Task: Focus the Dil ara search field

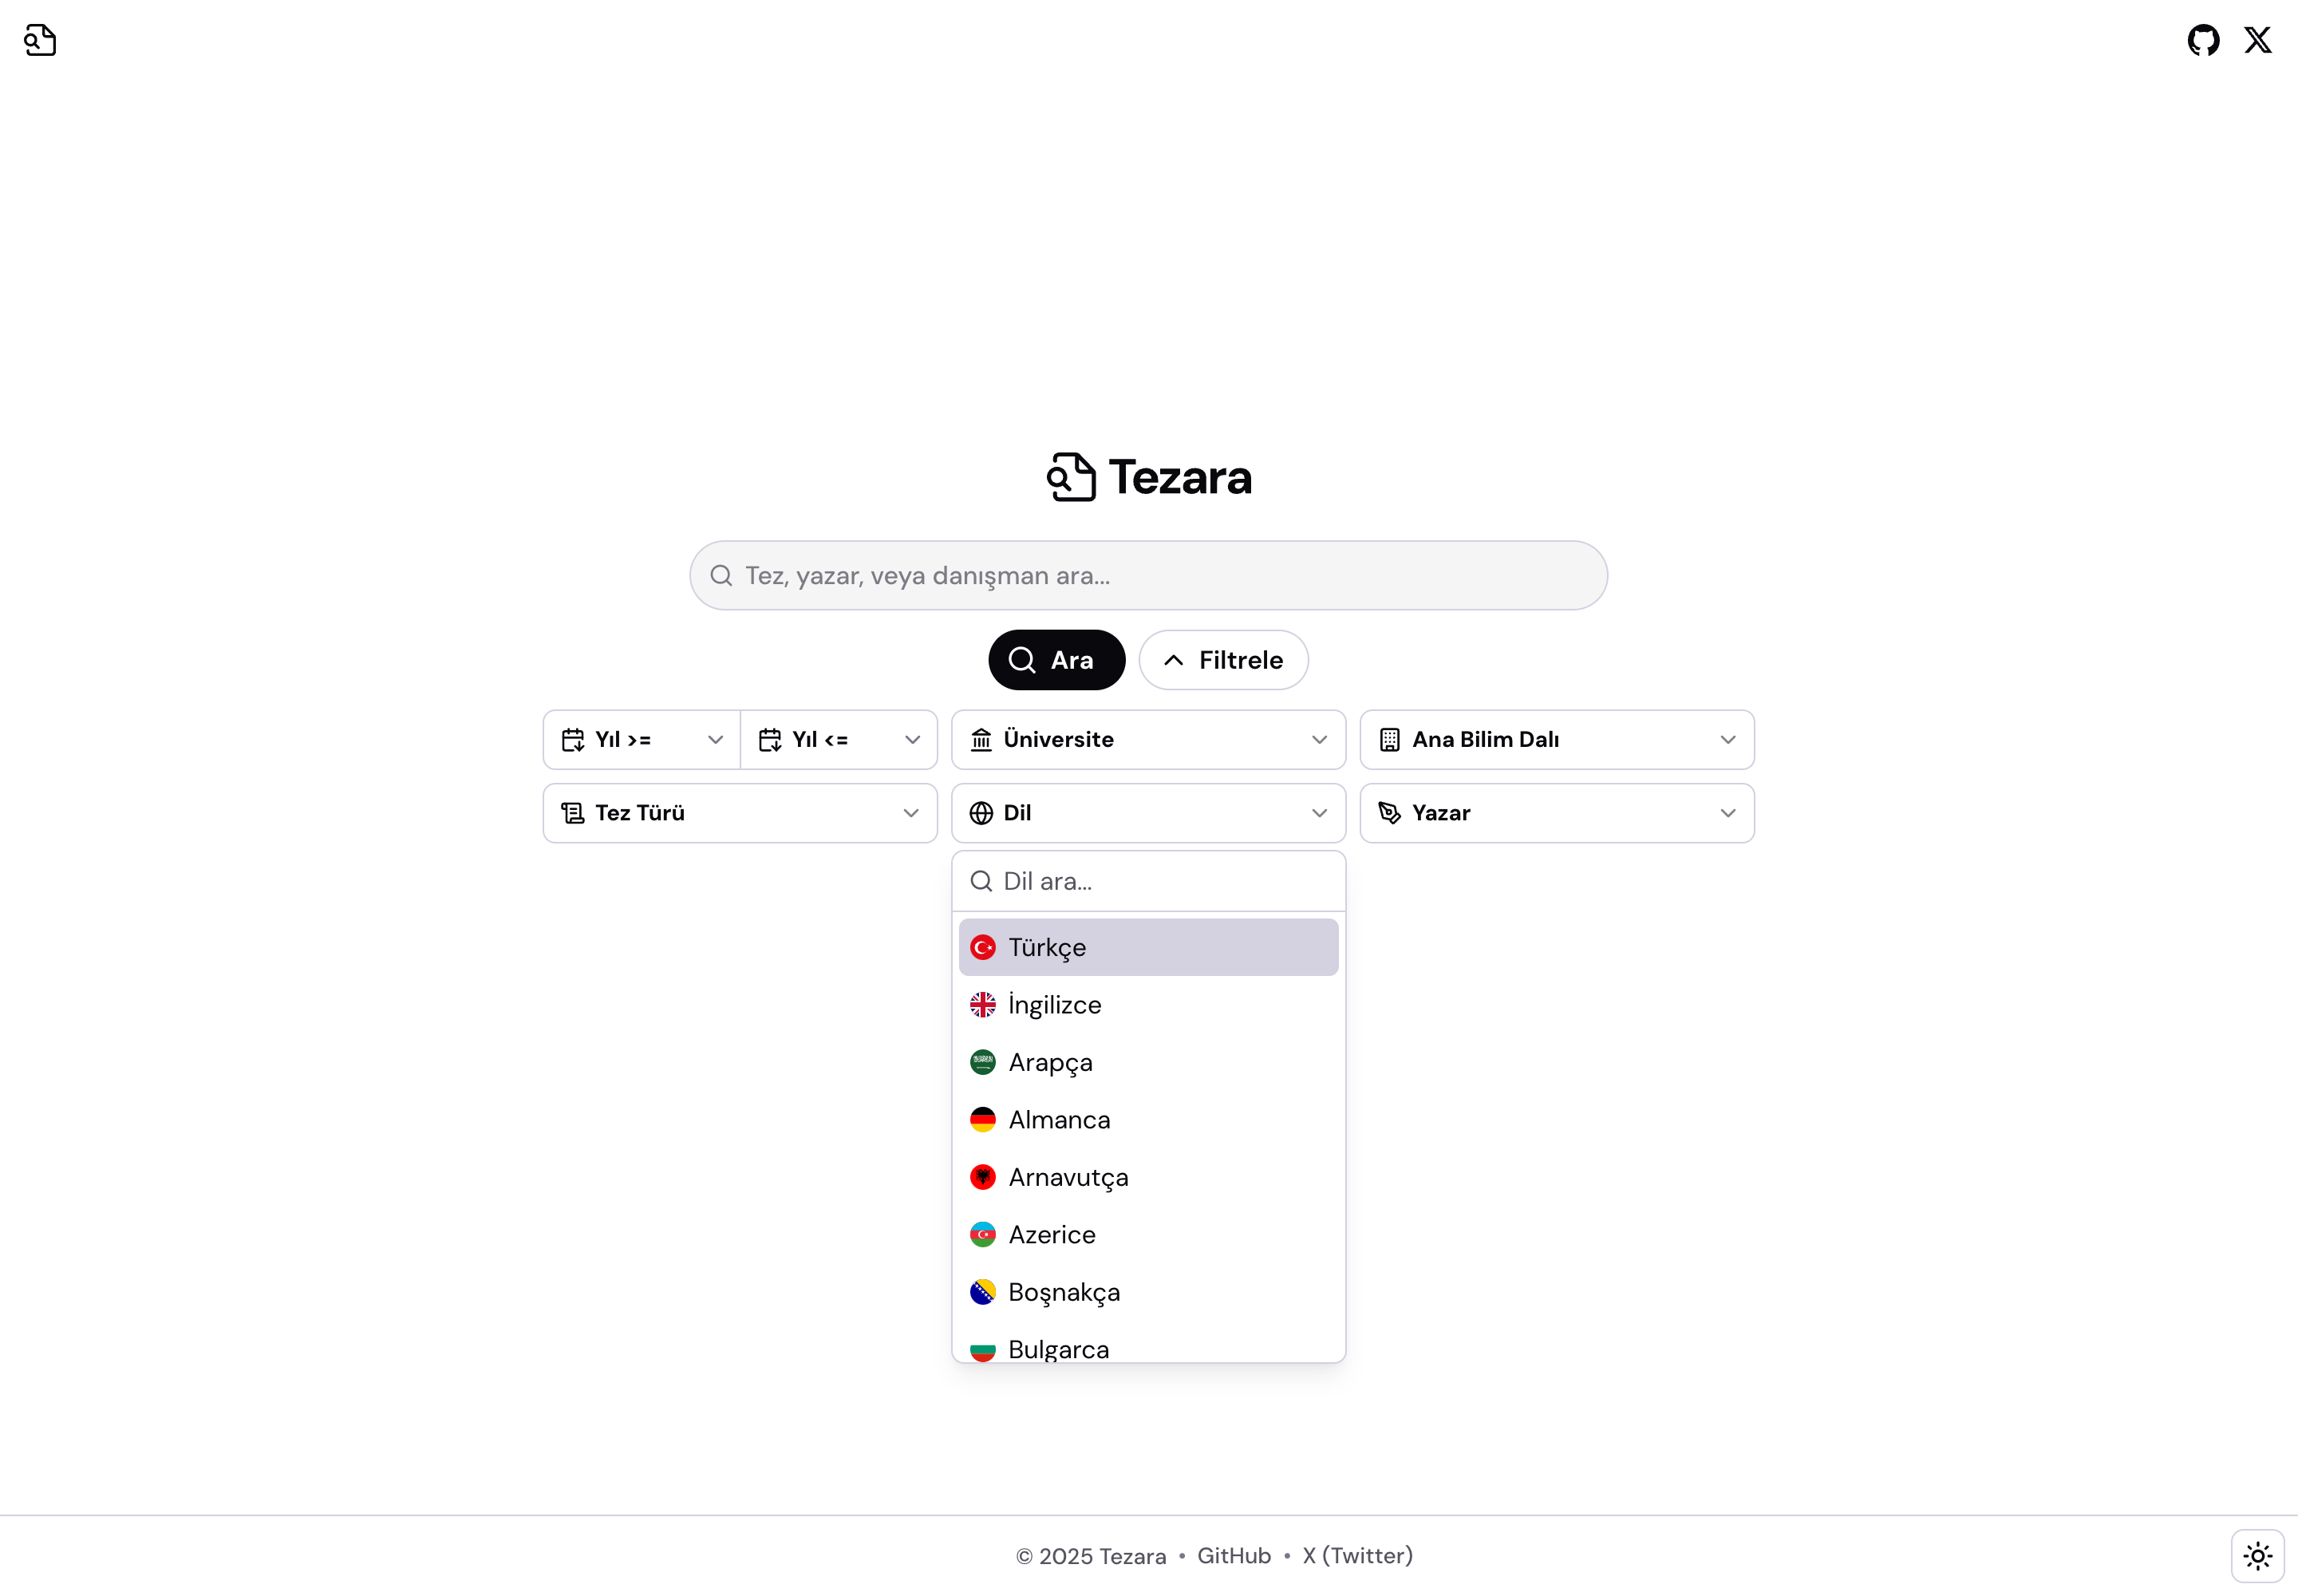Action: (1148, 881)
